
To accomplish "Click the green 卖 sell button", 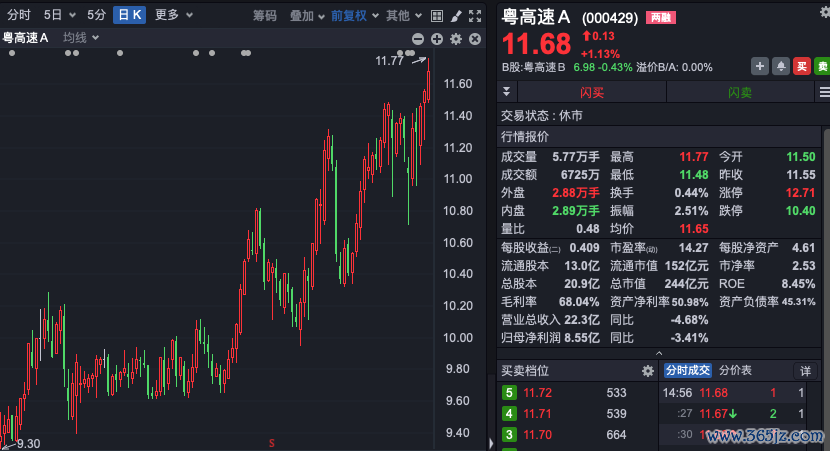I will coord(822,66).
